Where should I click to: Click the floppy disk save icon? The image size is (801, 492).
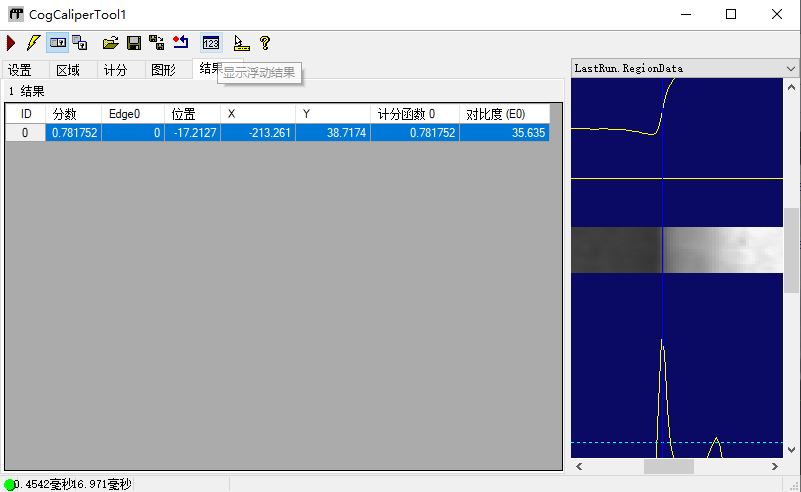click(x=133, y=43)
